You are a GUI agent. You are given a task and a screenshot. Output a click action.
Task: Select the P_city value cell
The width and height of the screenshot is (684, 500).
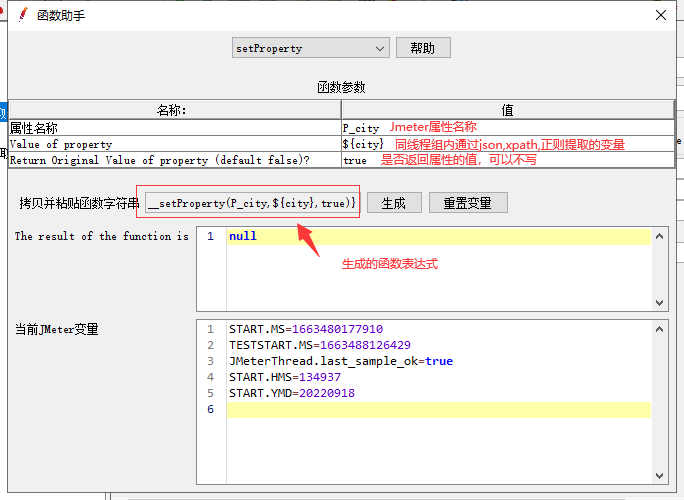click(x=361, y=128)
